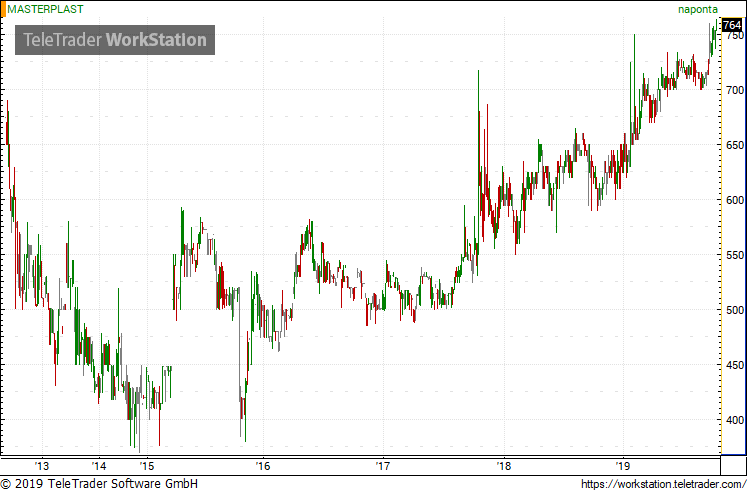Click the '16 year axis label
The height and width of the screenshot is (493, 747).
click(262, 466)
